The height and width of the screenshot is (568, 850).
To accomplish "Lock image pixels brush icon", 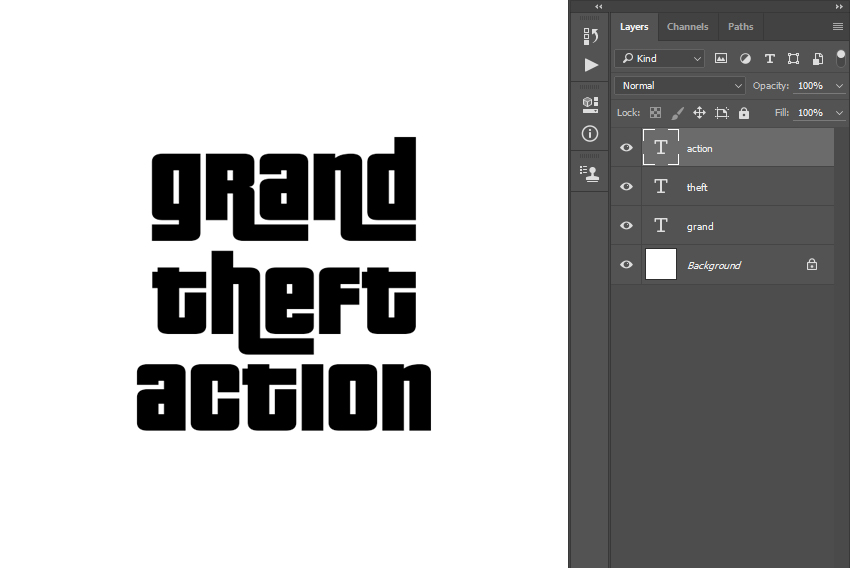I will click(677, 113).
